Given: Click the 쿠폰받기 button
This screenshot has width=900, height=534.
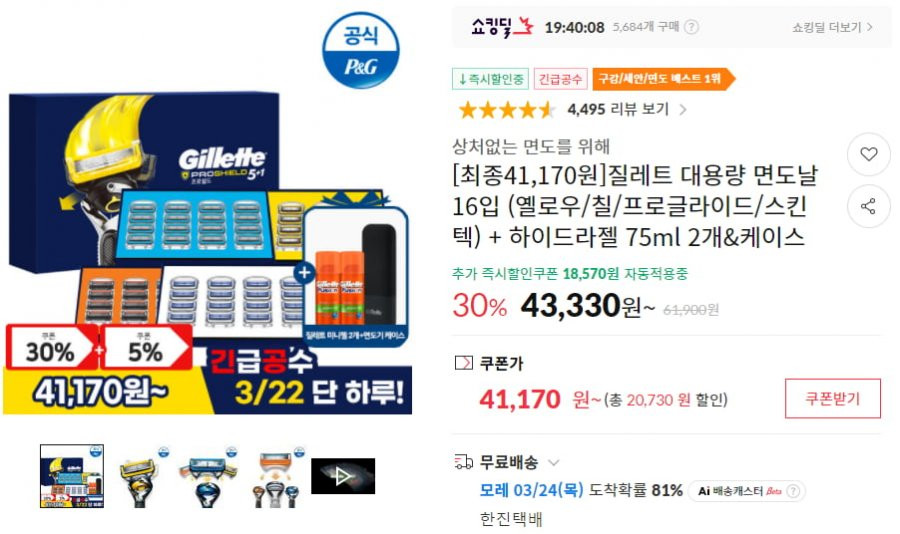Looking at the screenshot, I should coord(832,398).
